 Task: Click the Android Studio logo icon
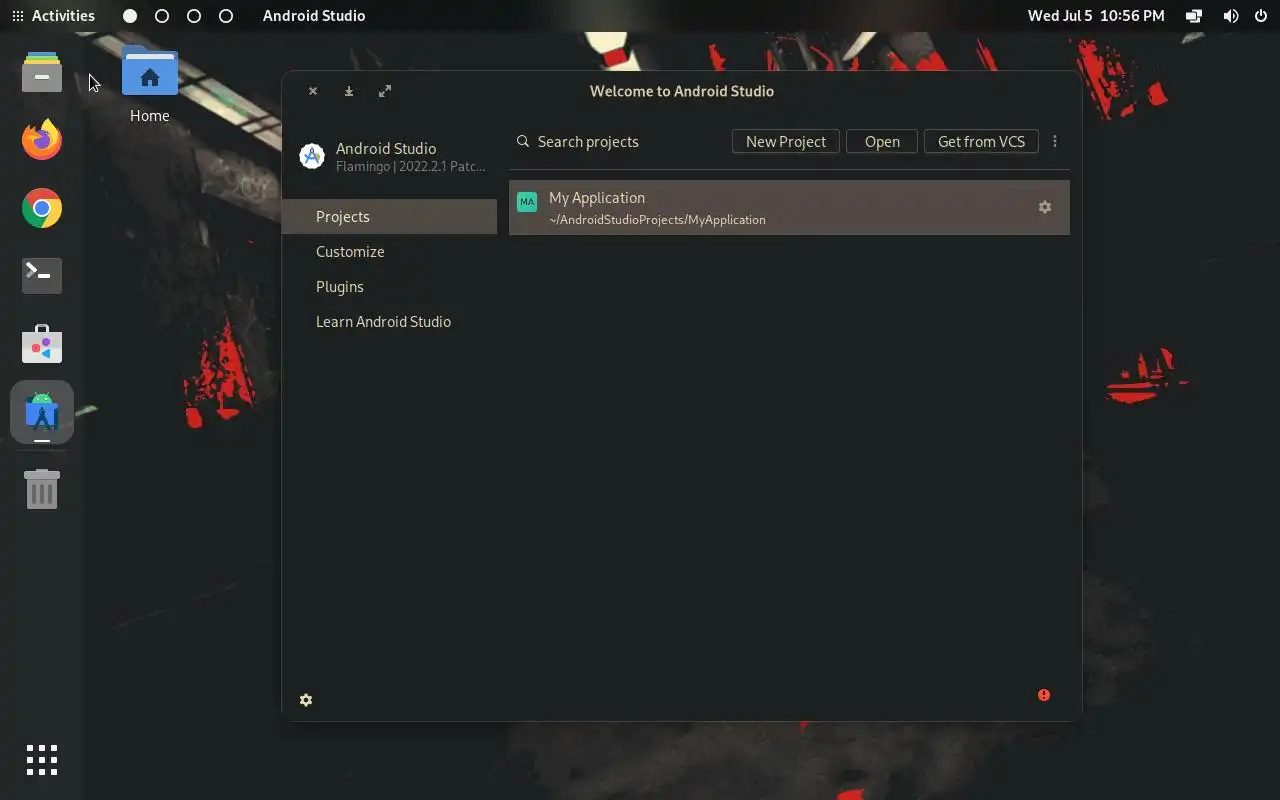click(x=312, y=156)
